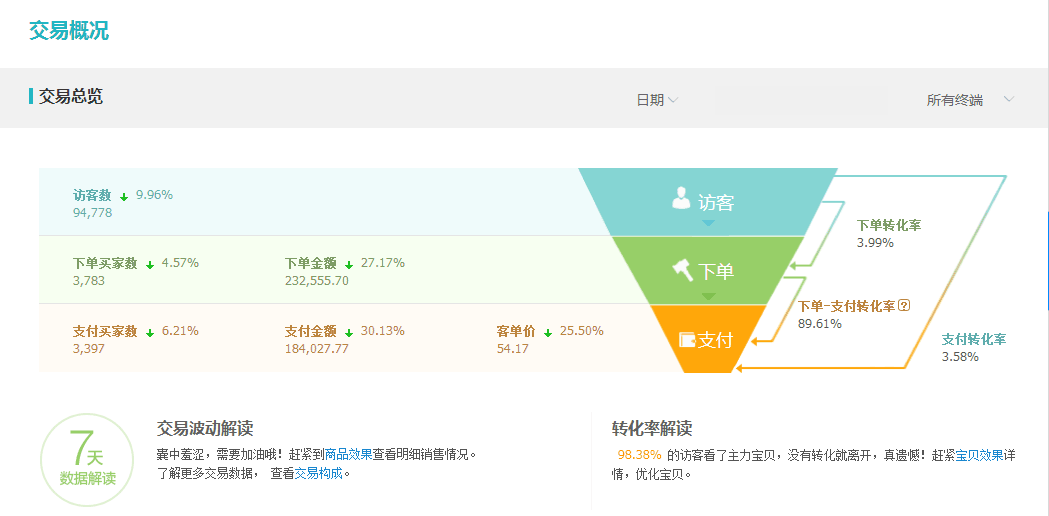The width and height of the screenshot is (1049, 516).
Task: Click the 6.21% change value
Action: click(x=181, y=331)
